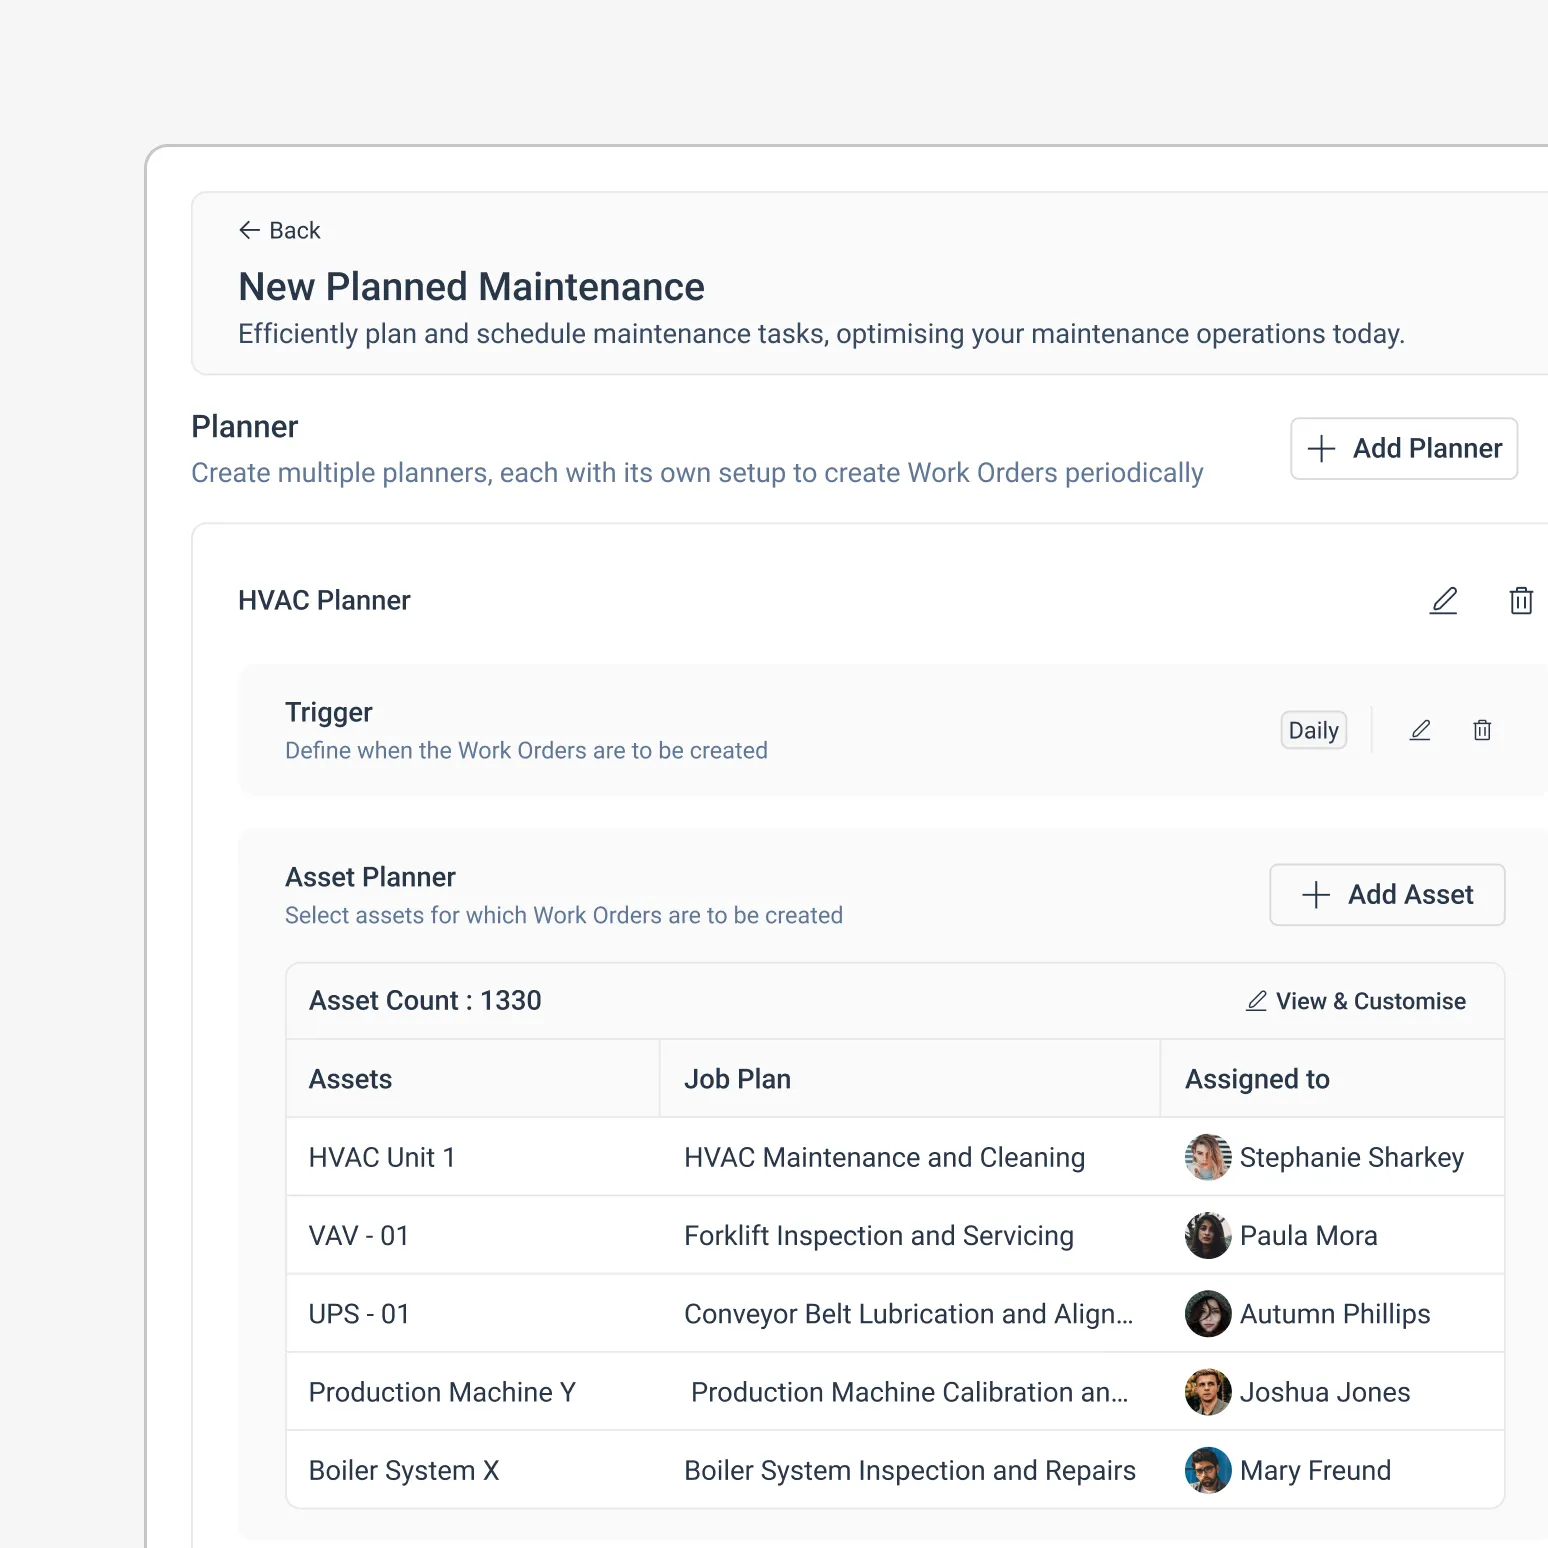Open the Forklift Inspection and Servicing job plan
The width and height of the screenshot is (1548, 1548).
tap(878, 1236)
